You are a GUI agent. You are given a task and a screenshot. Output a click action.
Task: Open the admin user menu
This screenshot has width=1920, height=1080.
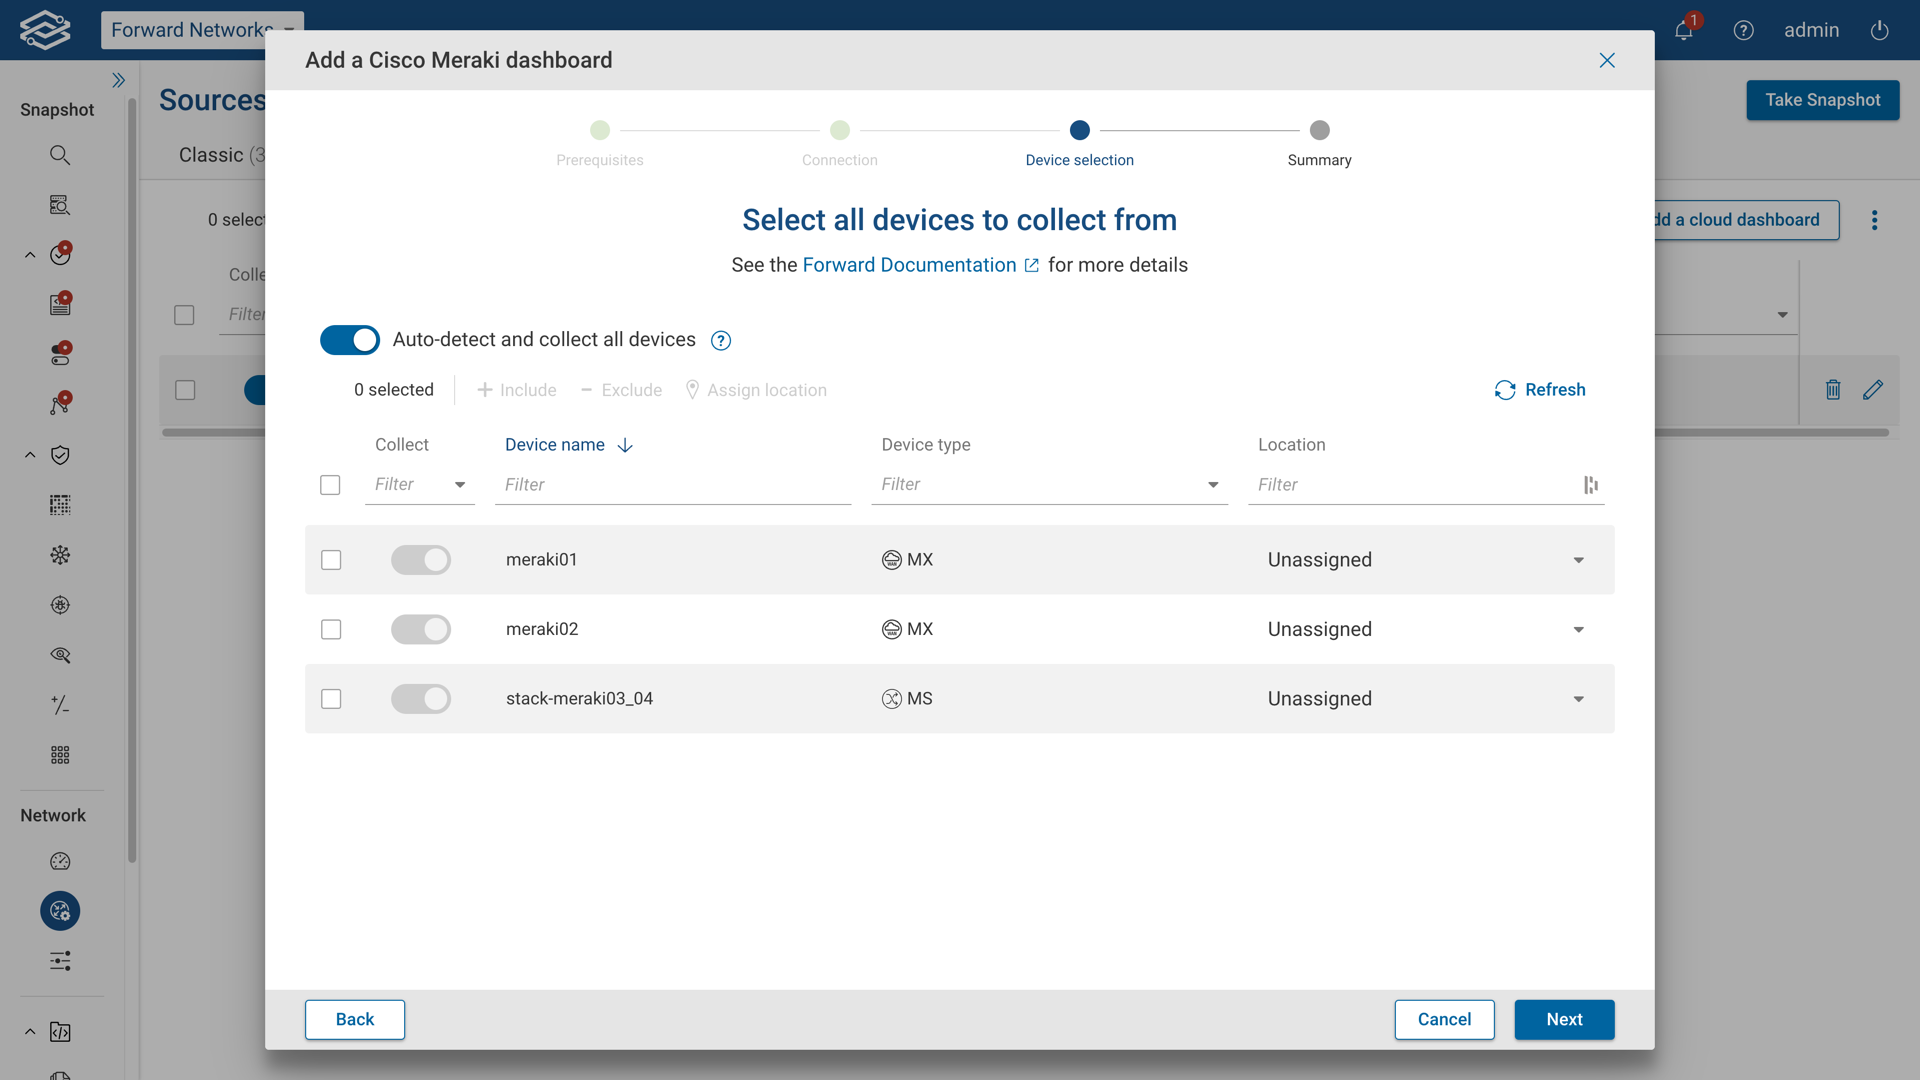pos(1812,30)
